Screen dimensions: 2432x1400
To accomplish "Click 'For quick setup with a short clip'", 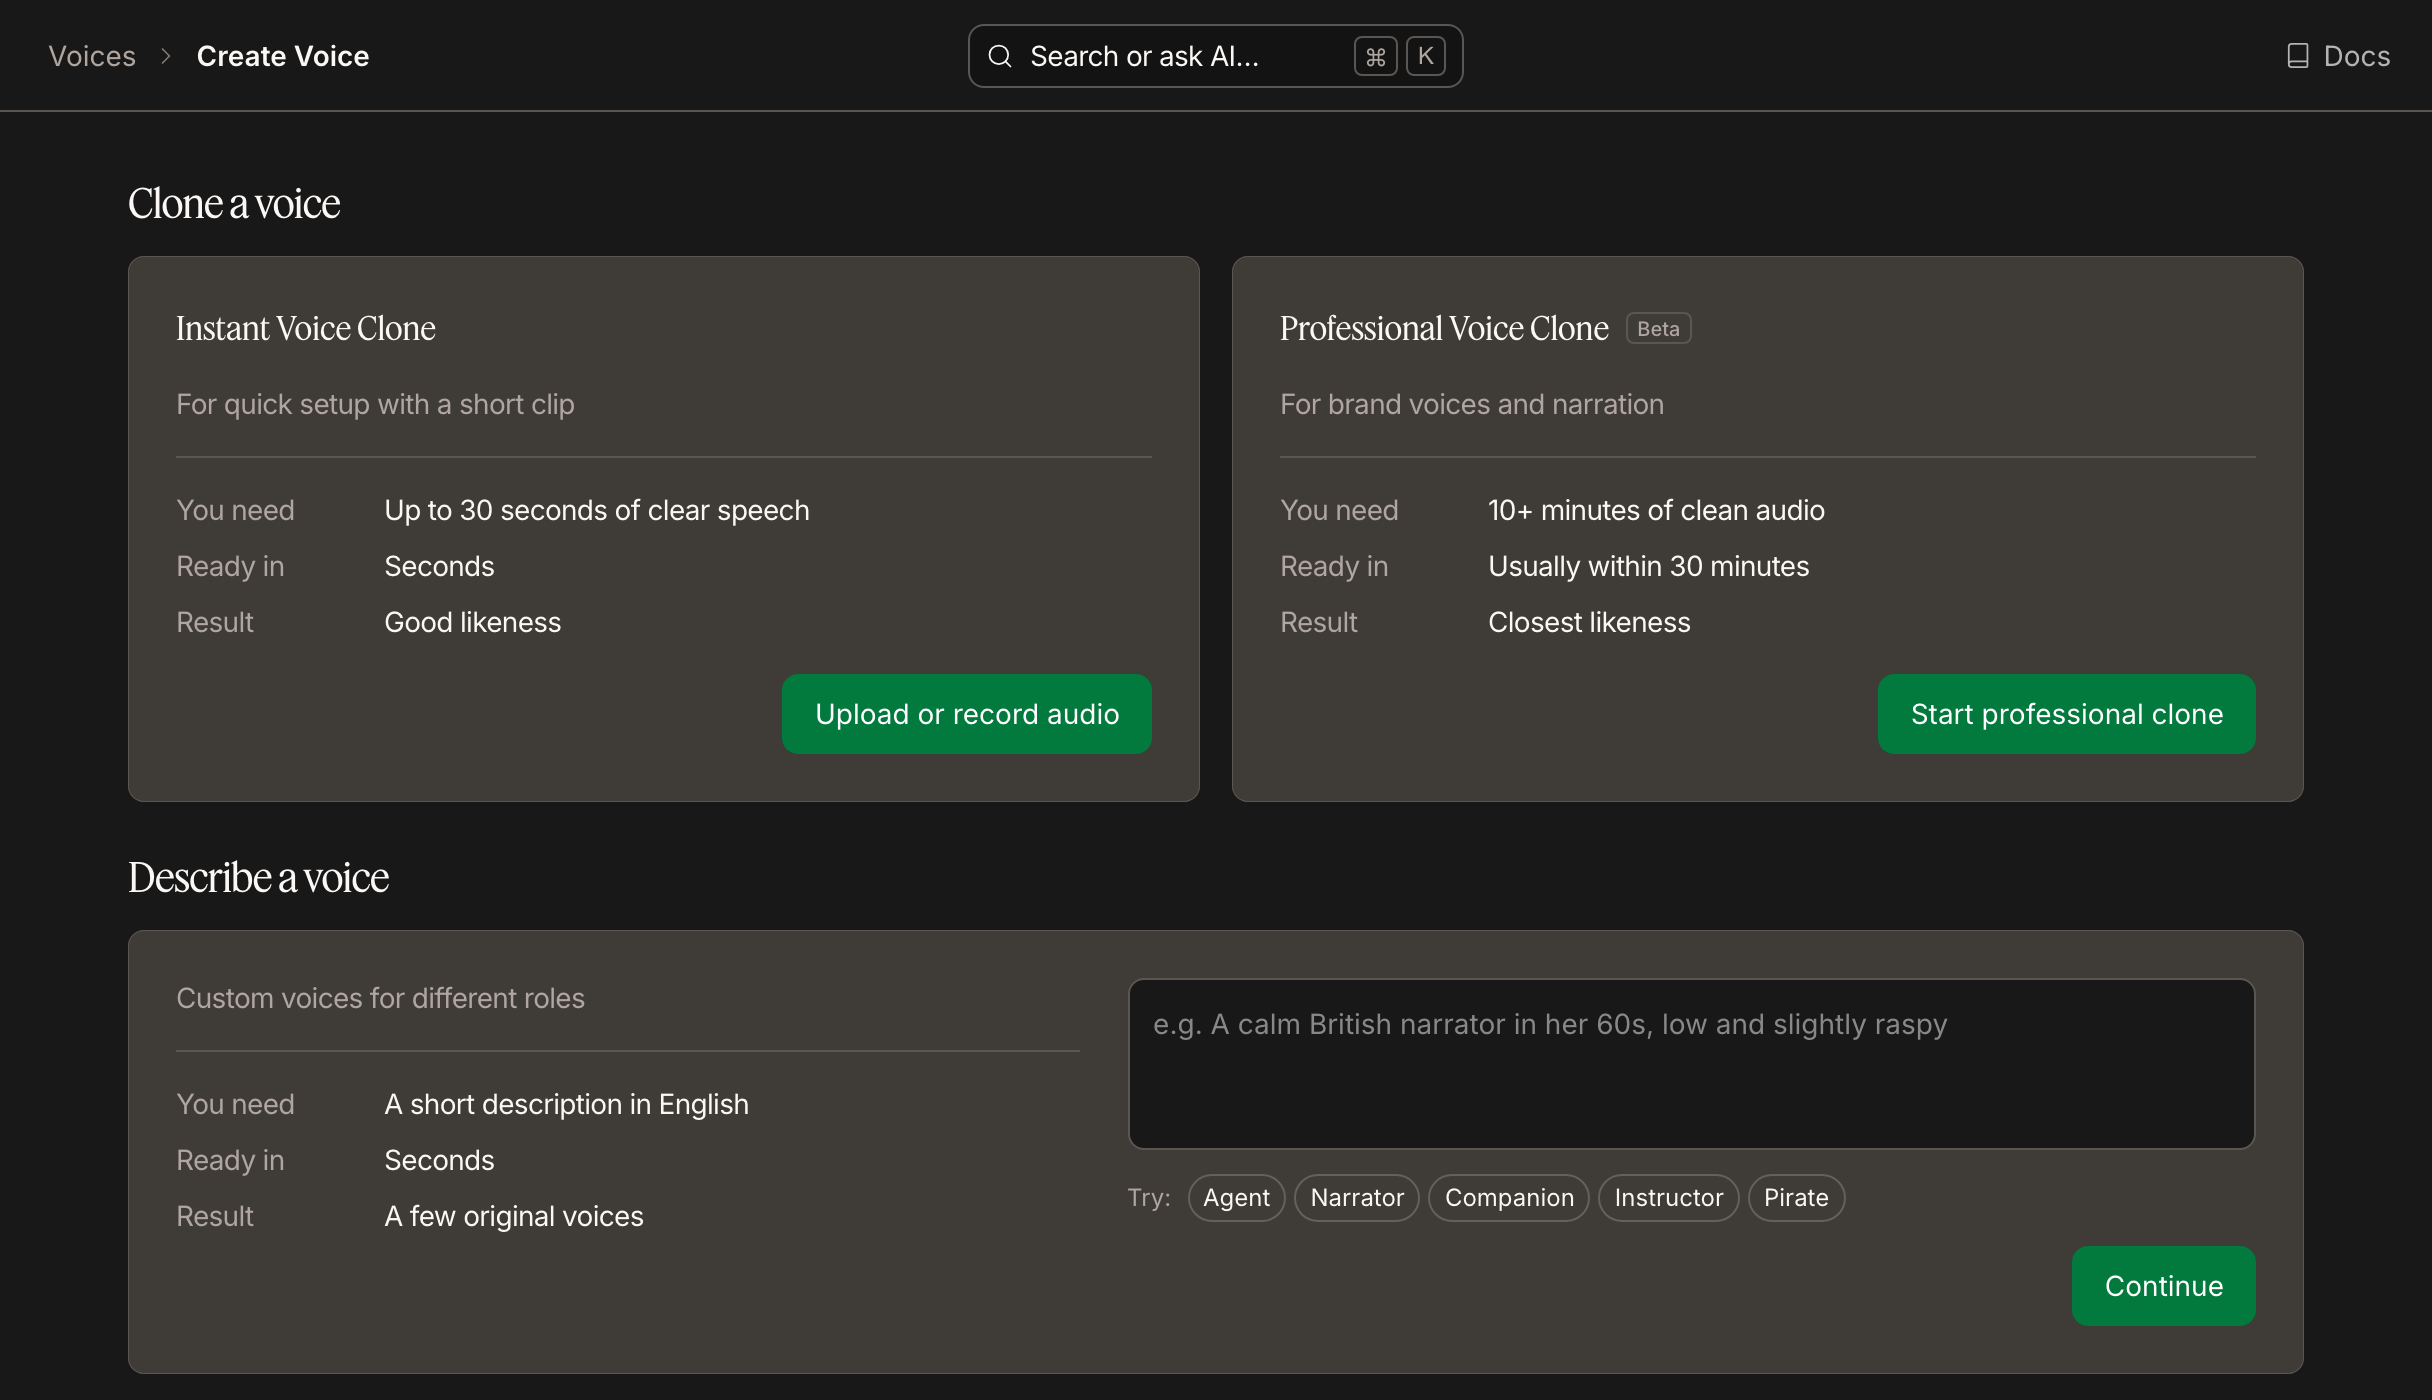I will (375, 404).
